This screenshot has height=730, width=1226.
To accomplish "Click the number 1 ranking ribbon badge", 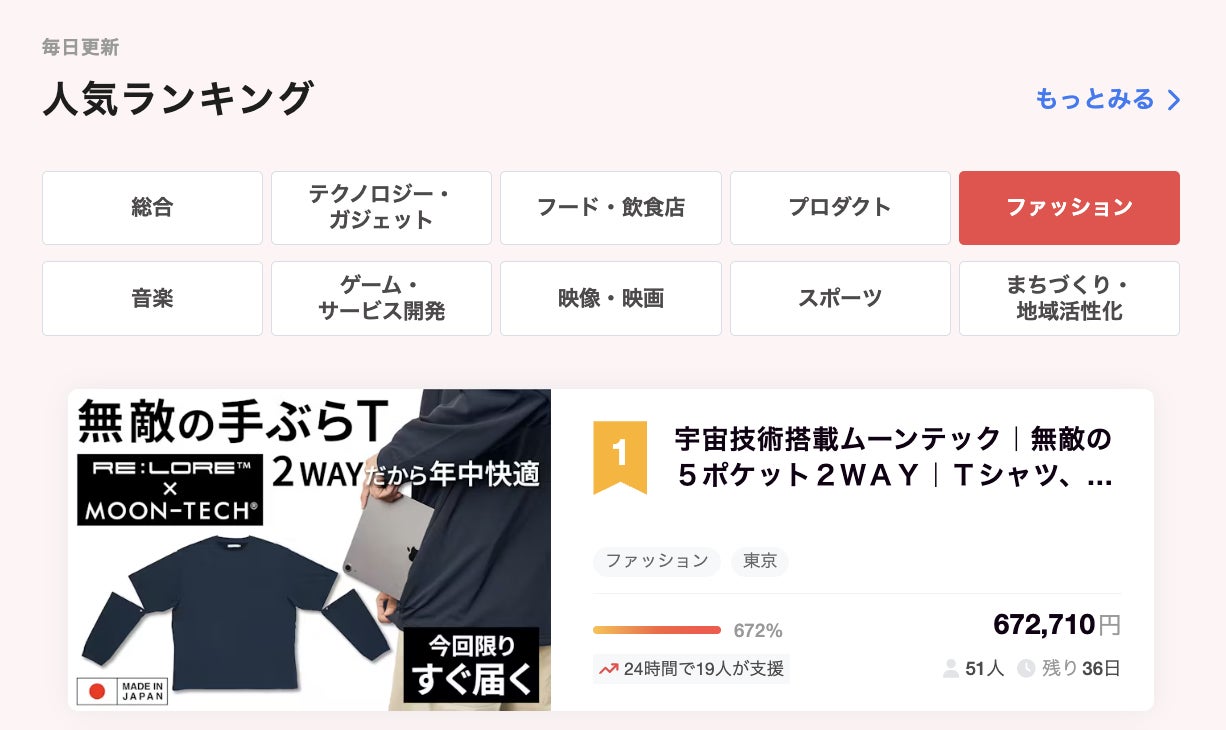I will [x=619, y=458].
